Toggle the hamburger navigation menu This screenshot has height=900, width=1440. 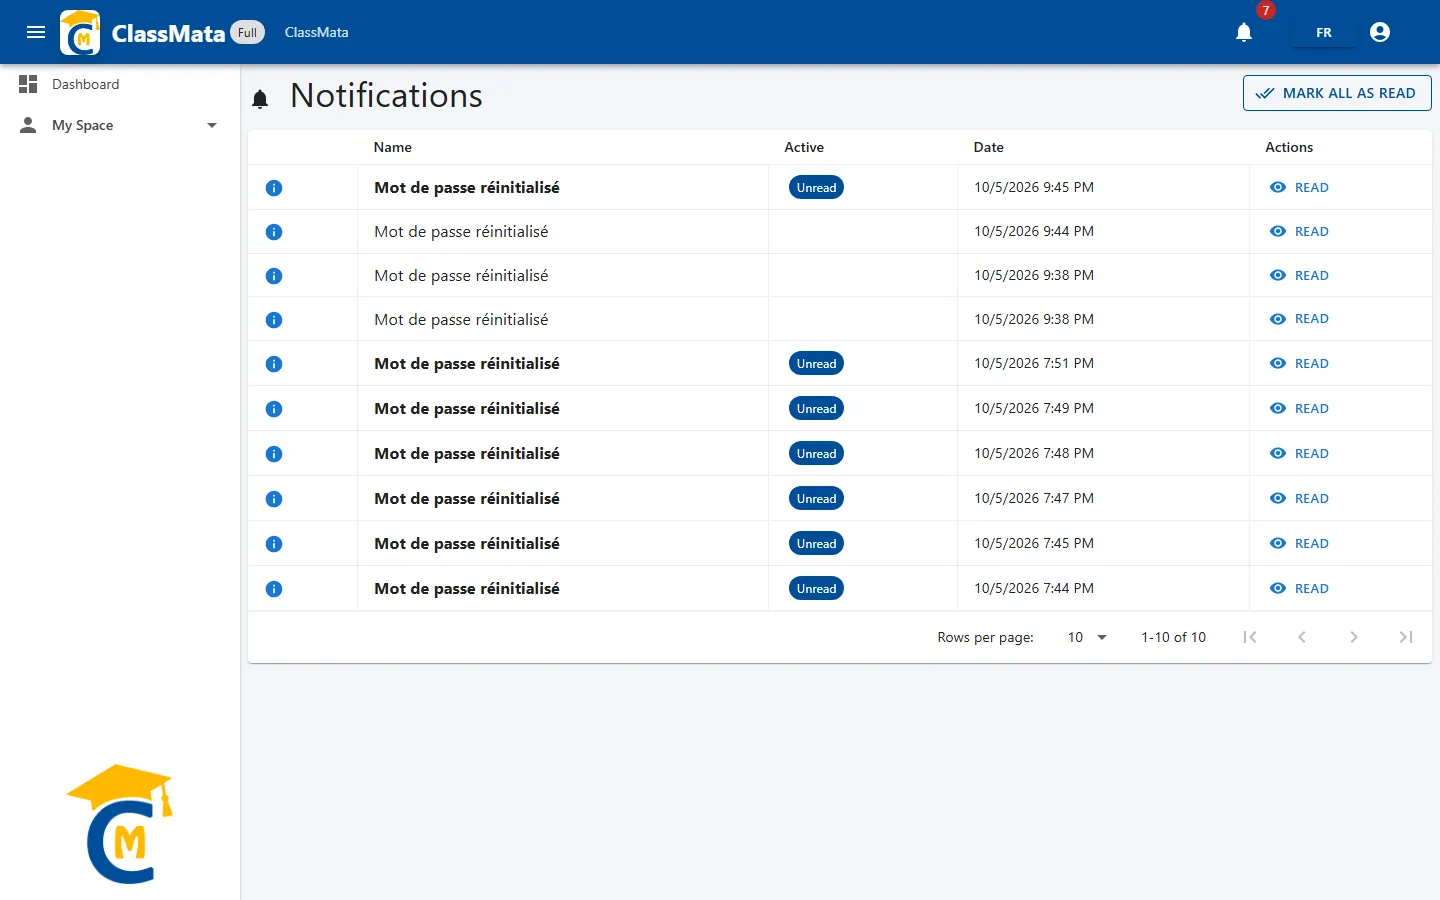[36, 32]
